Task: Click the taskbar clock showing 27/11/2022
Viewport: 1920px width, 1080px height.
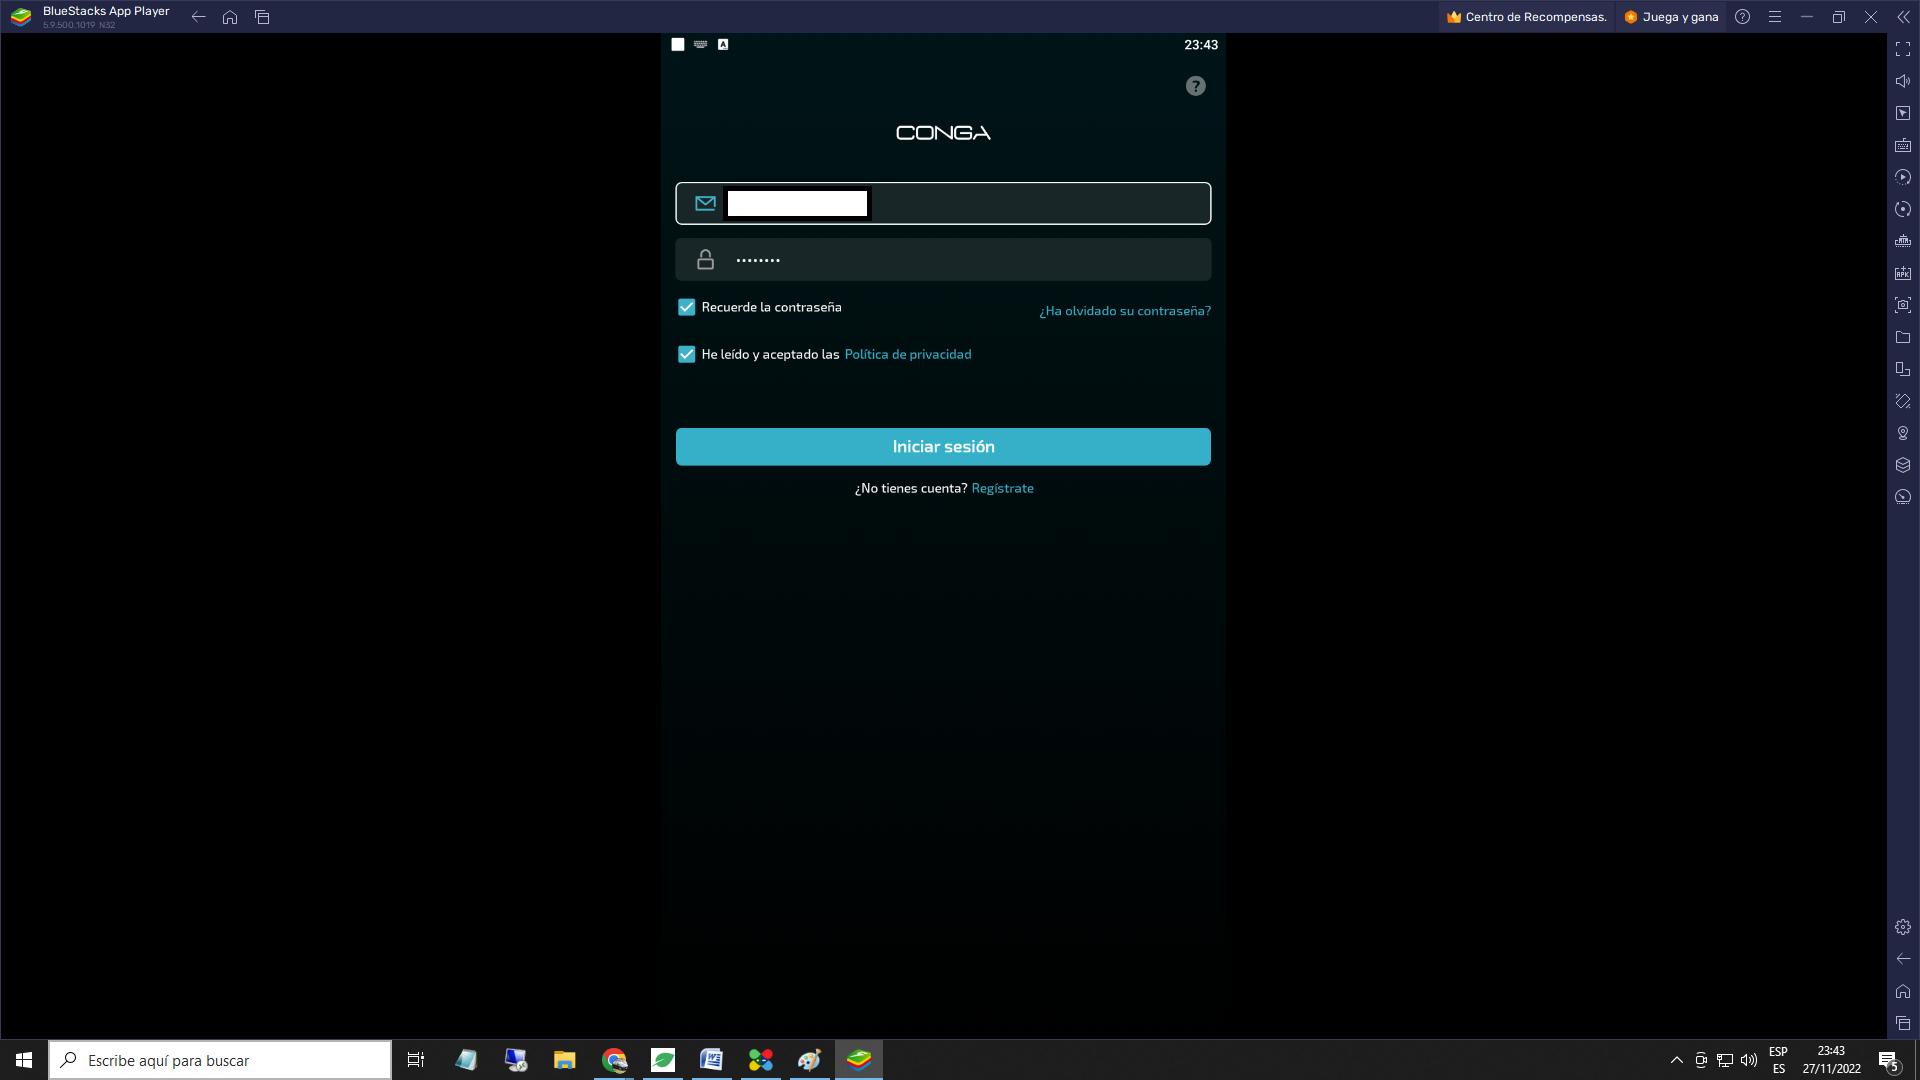Action: pos(1831,1060)
